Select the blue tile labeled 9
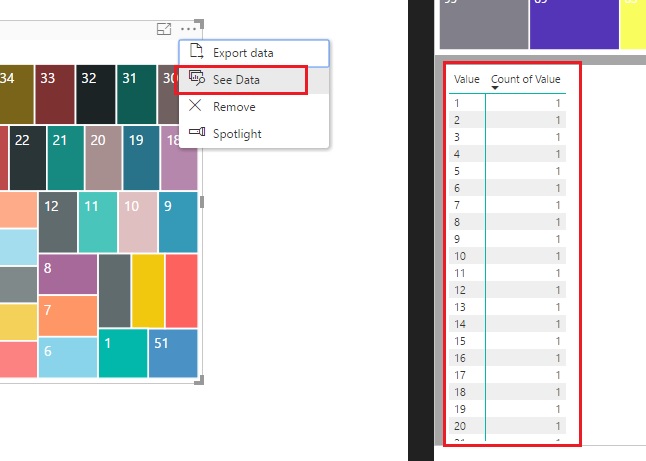 [178, 222]
